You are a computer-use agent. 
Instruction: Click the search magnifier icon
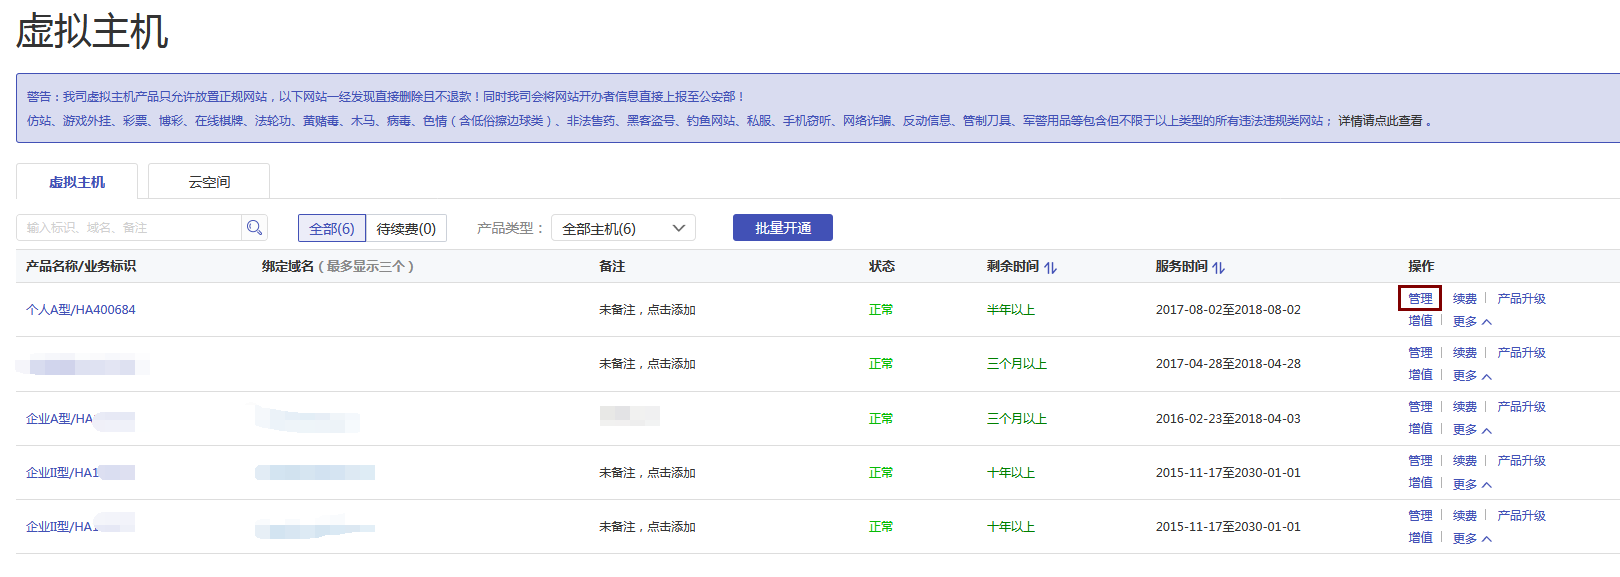pos(255,228)
